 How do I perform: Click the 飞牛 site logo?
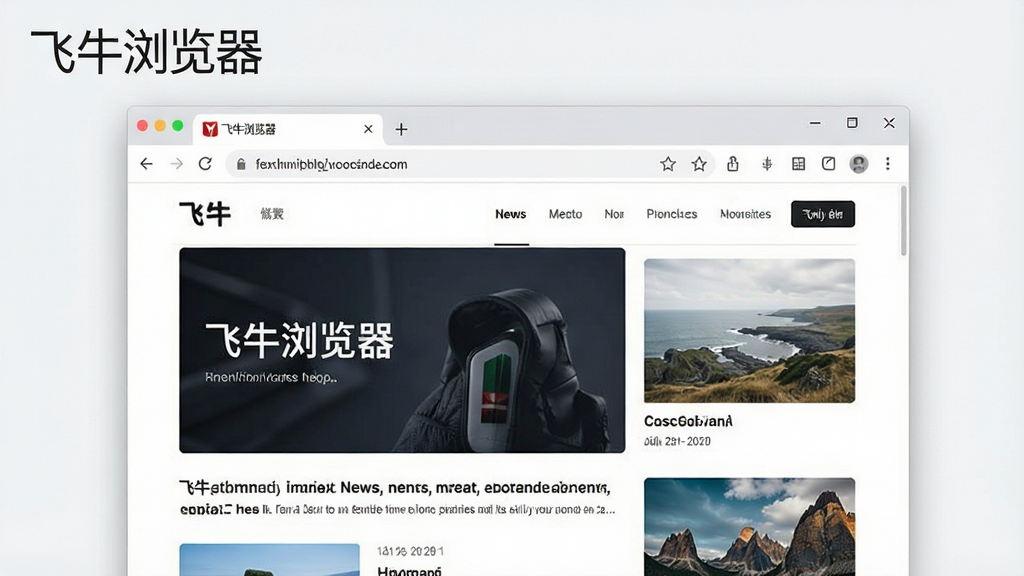tap(205, 214)
